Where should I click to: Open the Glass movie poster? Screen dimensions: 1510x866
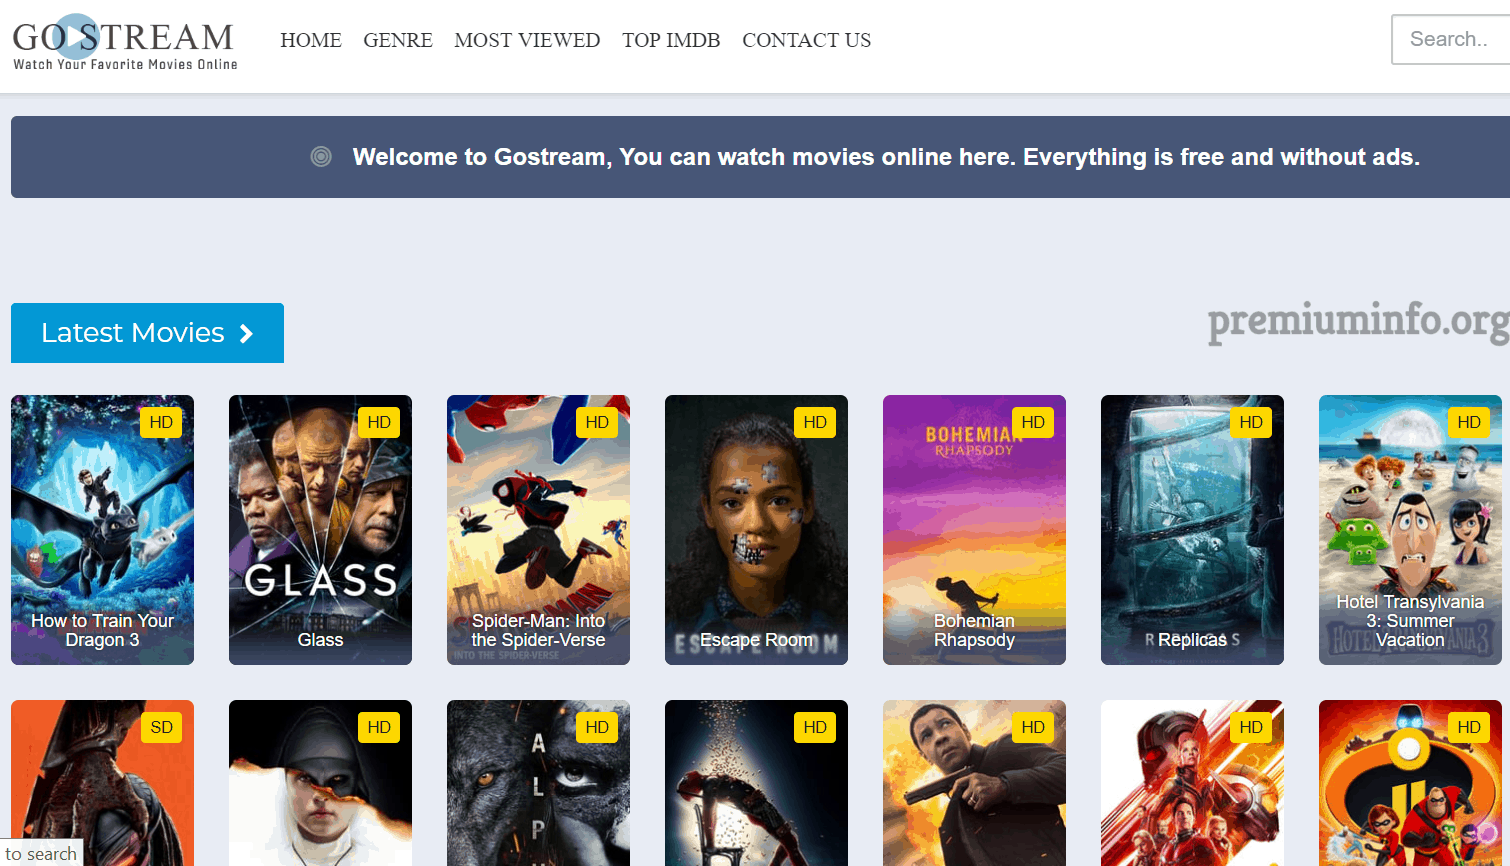tap(320, 530)
